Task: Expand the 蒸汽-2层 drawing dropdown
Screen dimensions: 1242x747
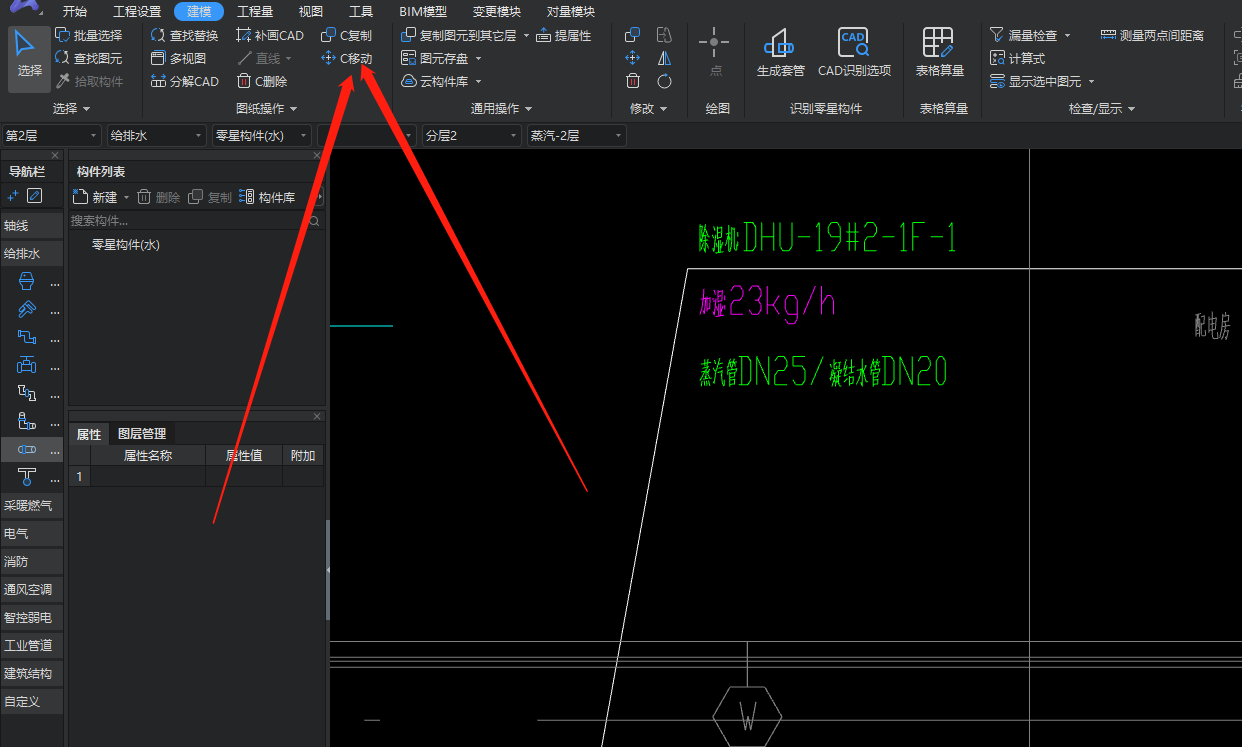Action: 576,135
